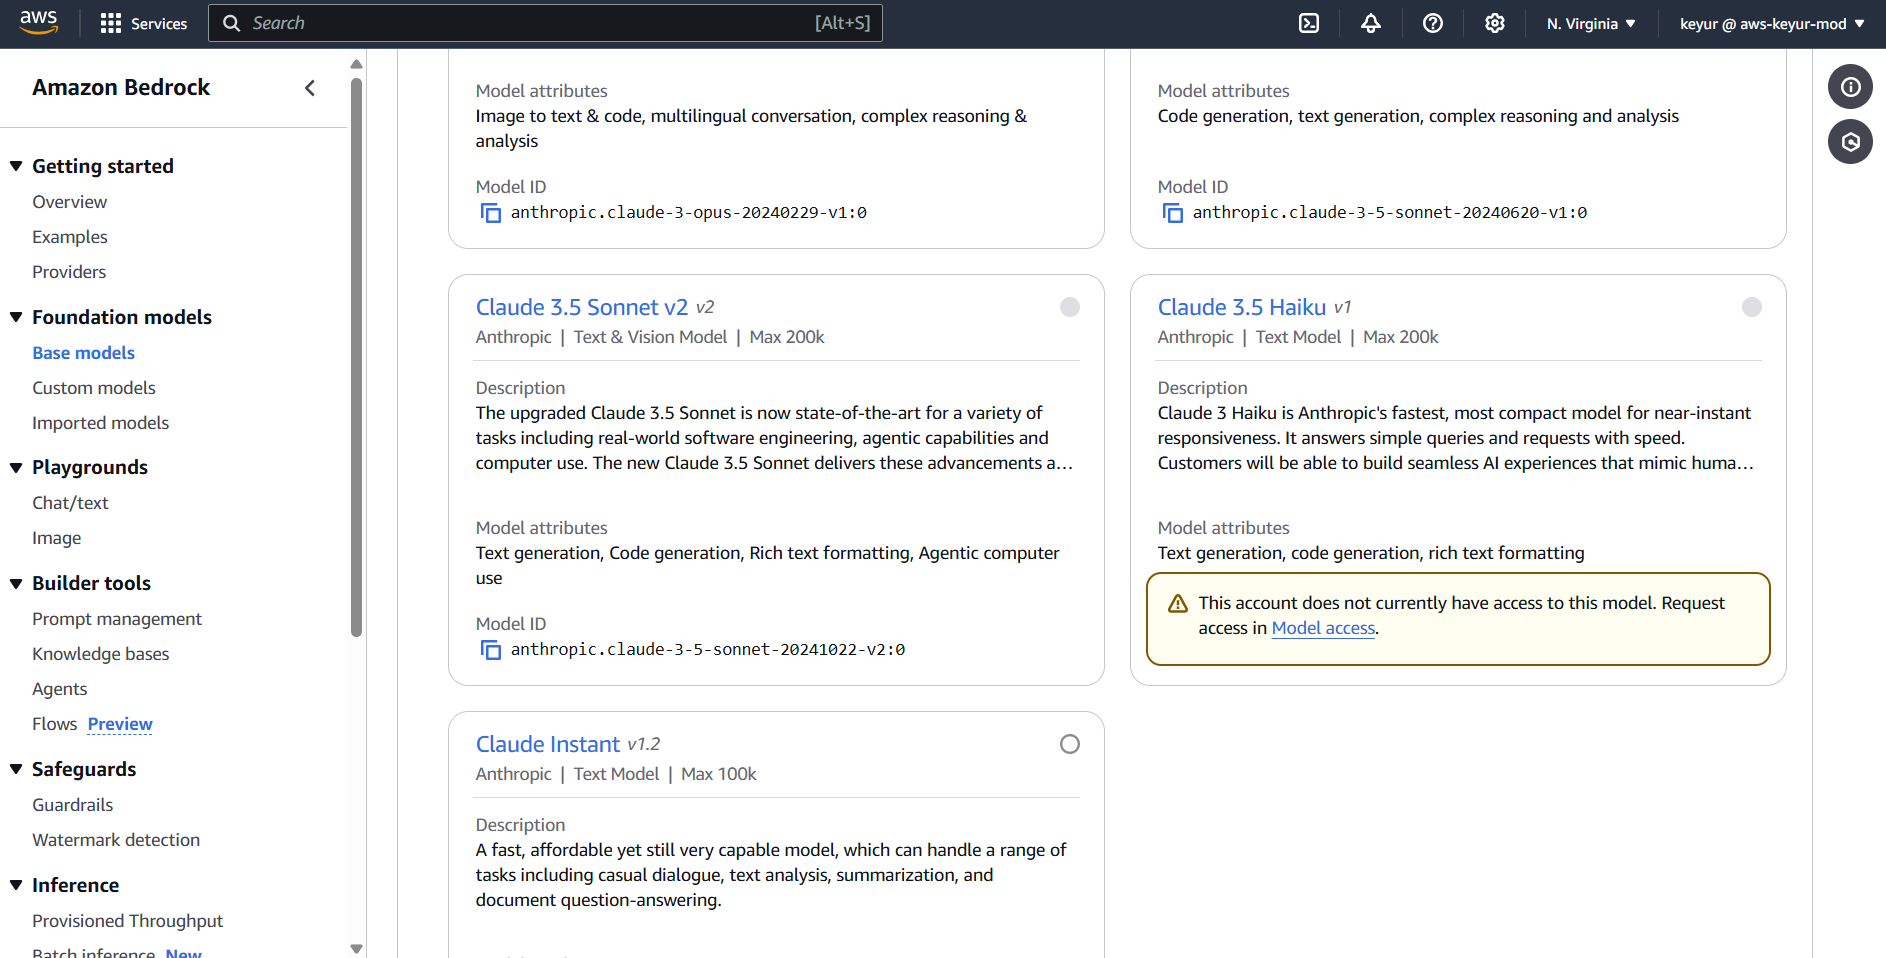Image resolution: width=1886 pixels, height=958 pixels.
Task: Collapse the Inference section
Action: click(16, 885)
